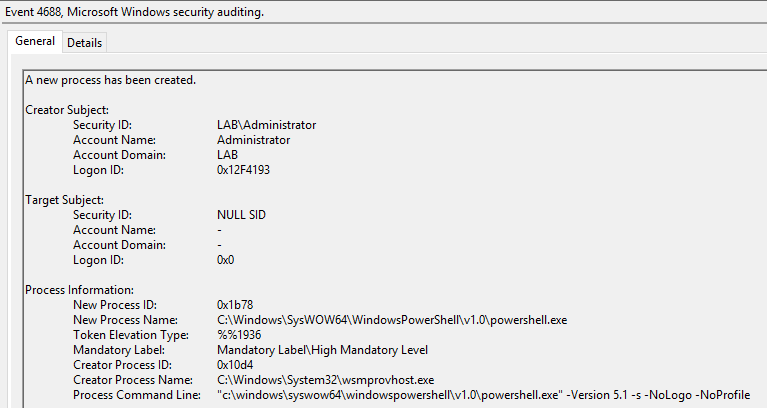Viewport: 767px width, 408px height.
Task: Click the Process Command Line value text
Action: 483,395
